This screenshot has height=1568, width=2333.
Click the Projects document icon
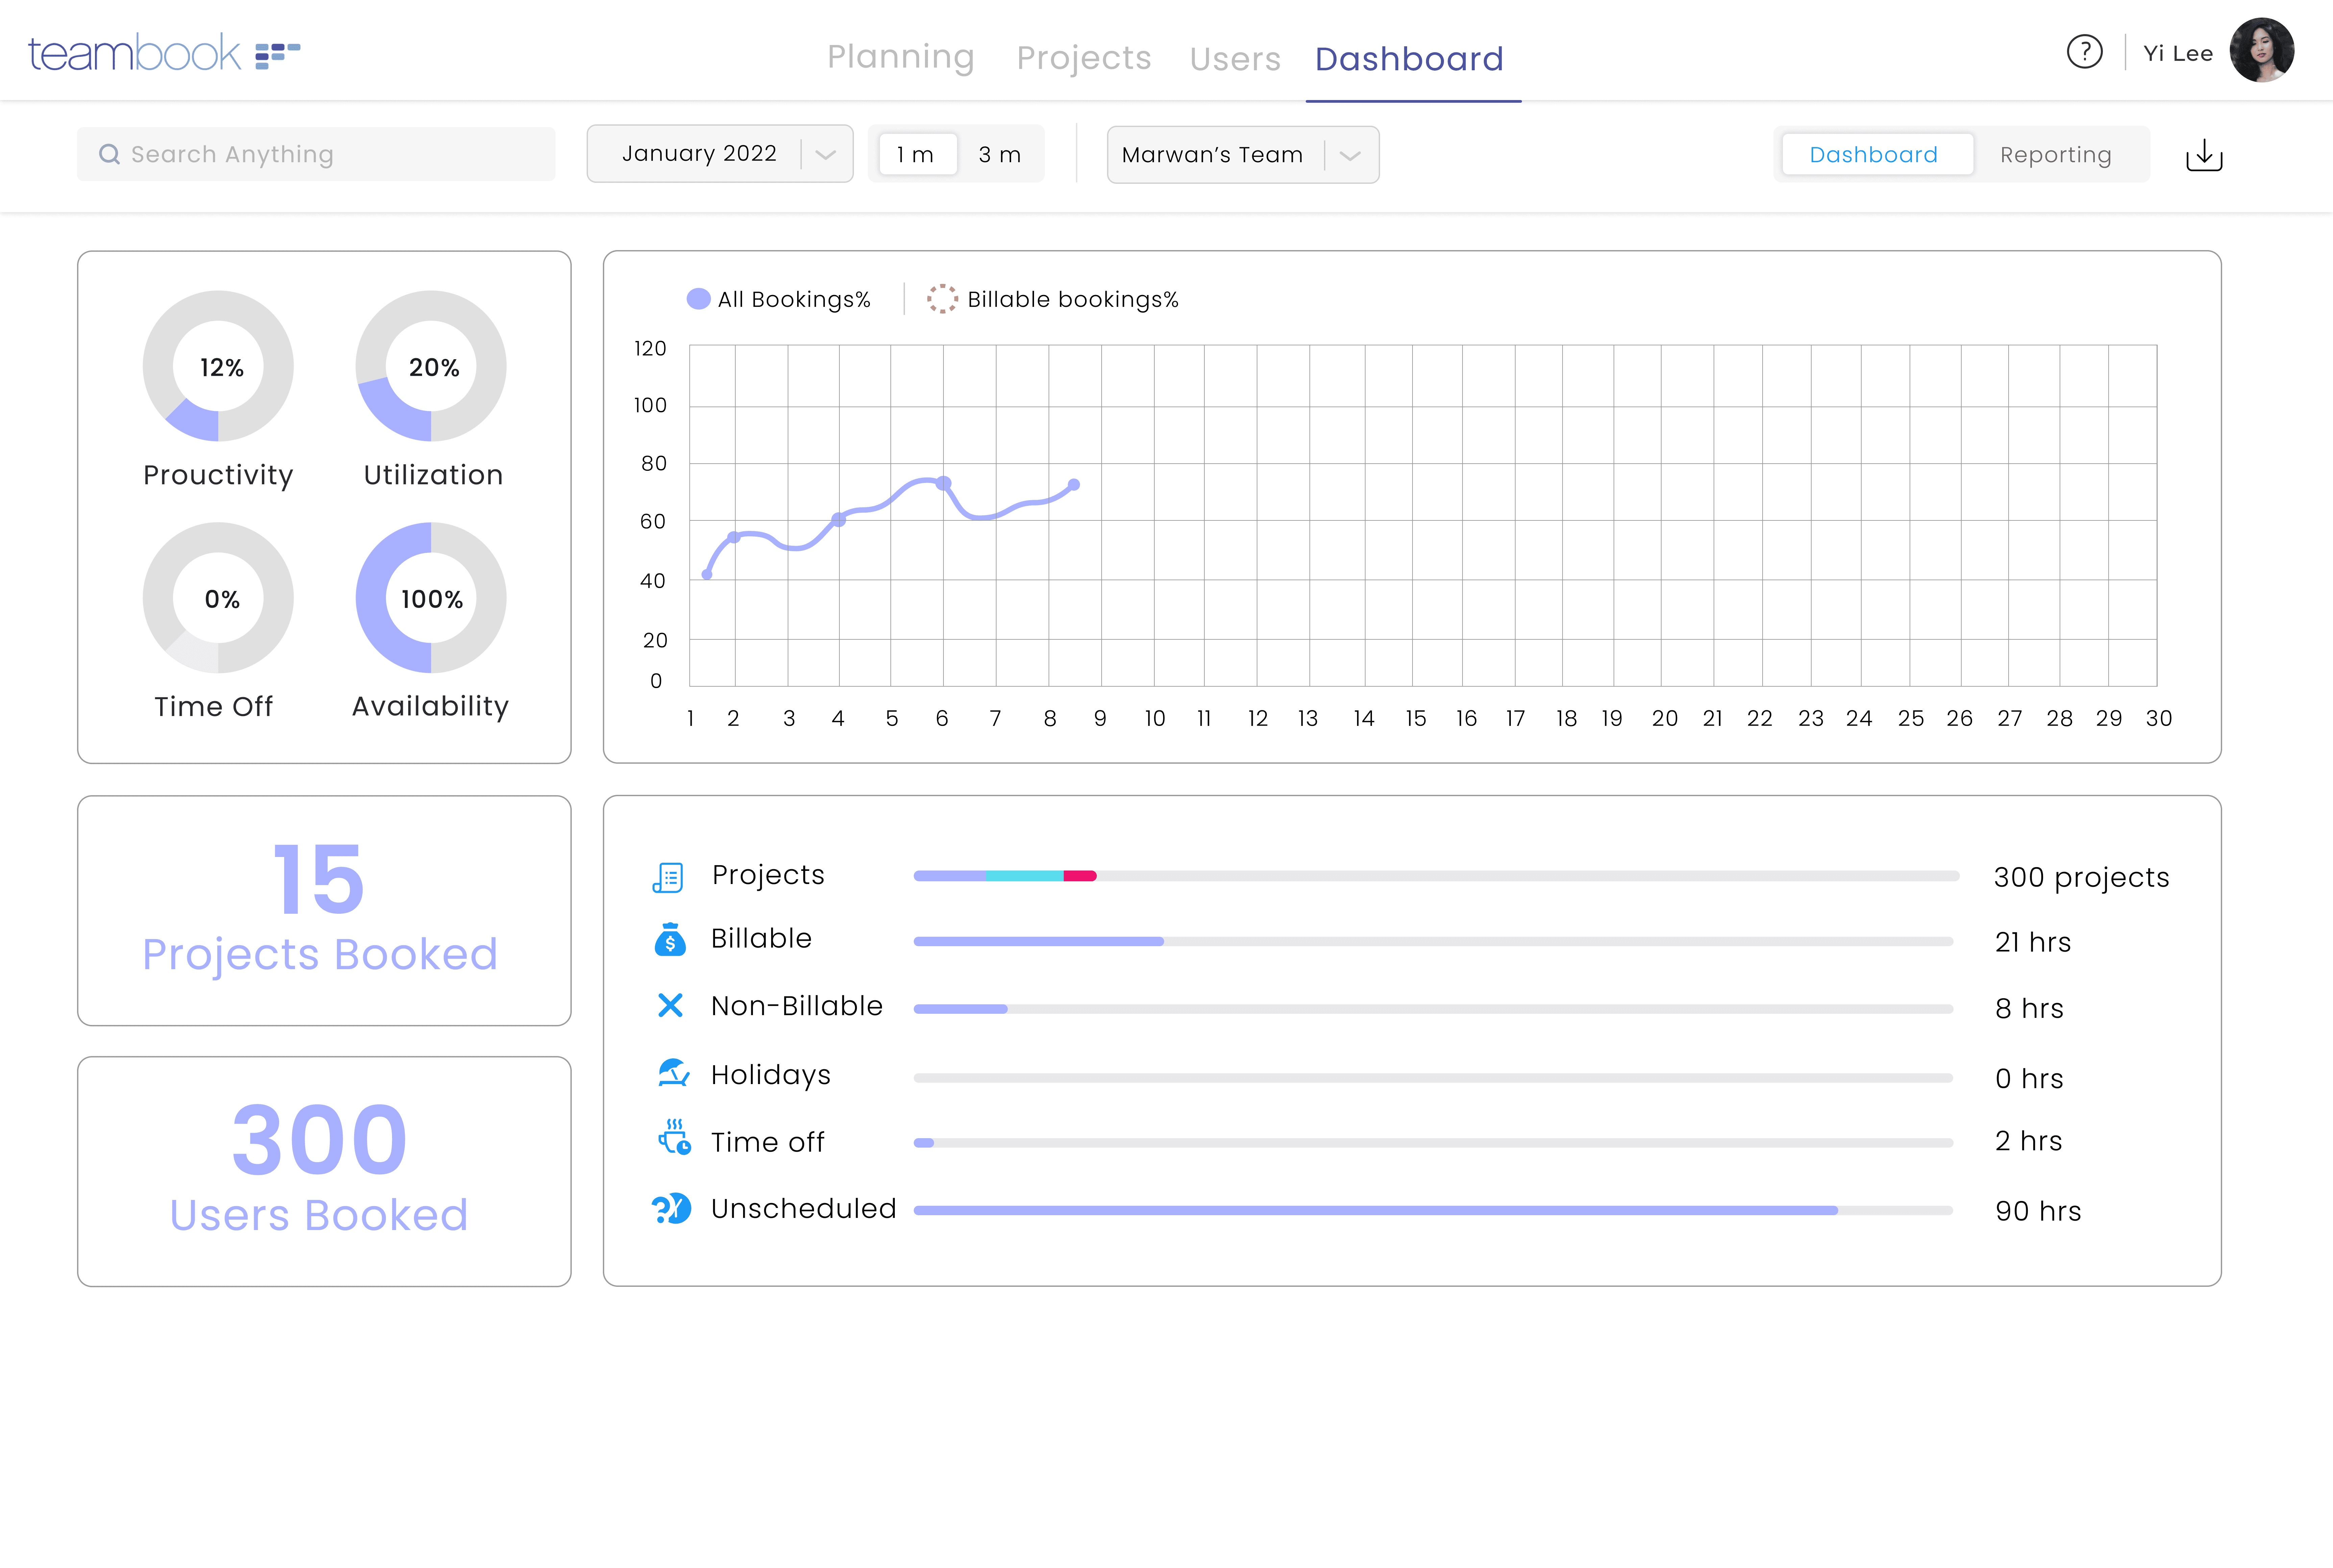click(668, 877)
